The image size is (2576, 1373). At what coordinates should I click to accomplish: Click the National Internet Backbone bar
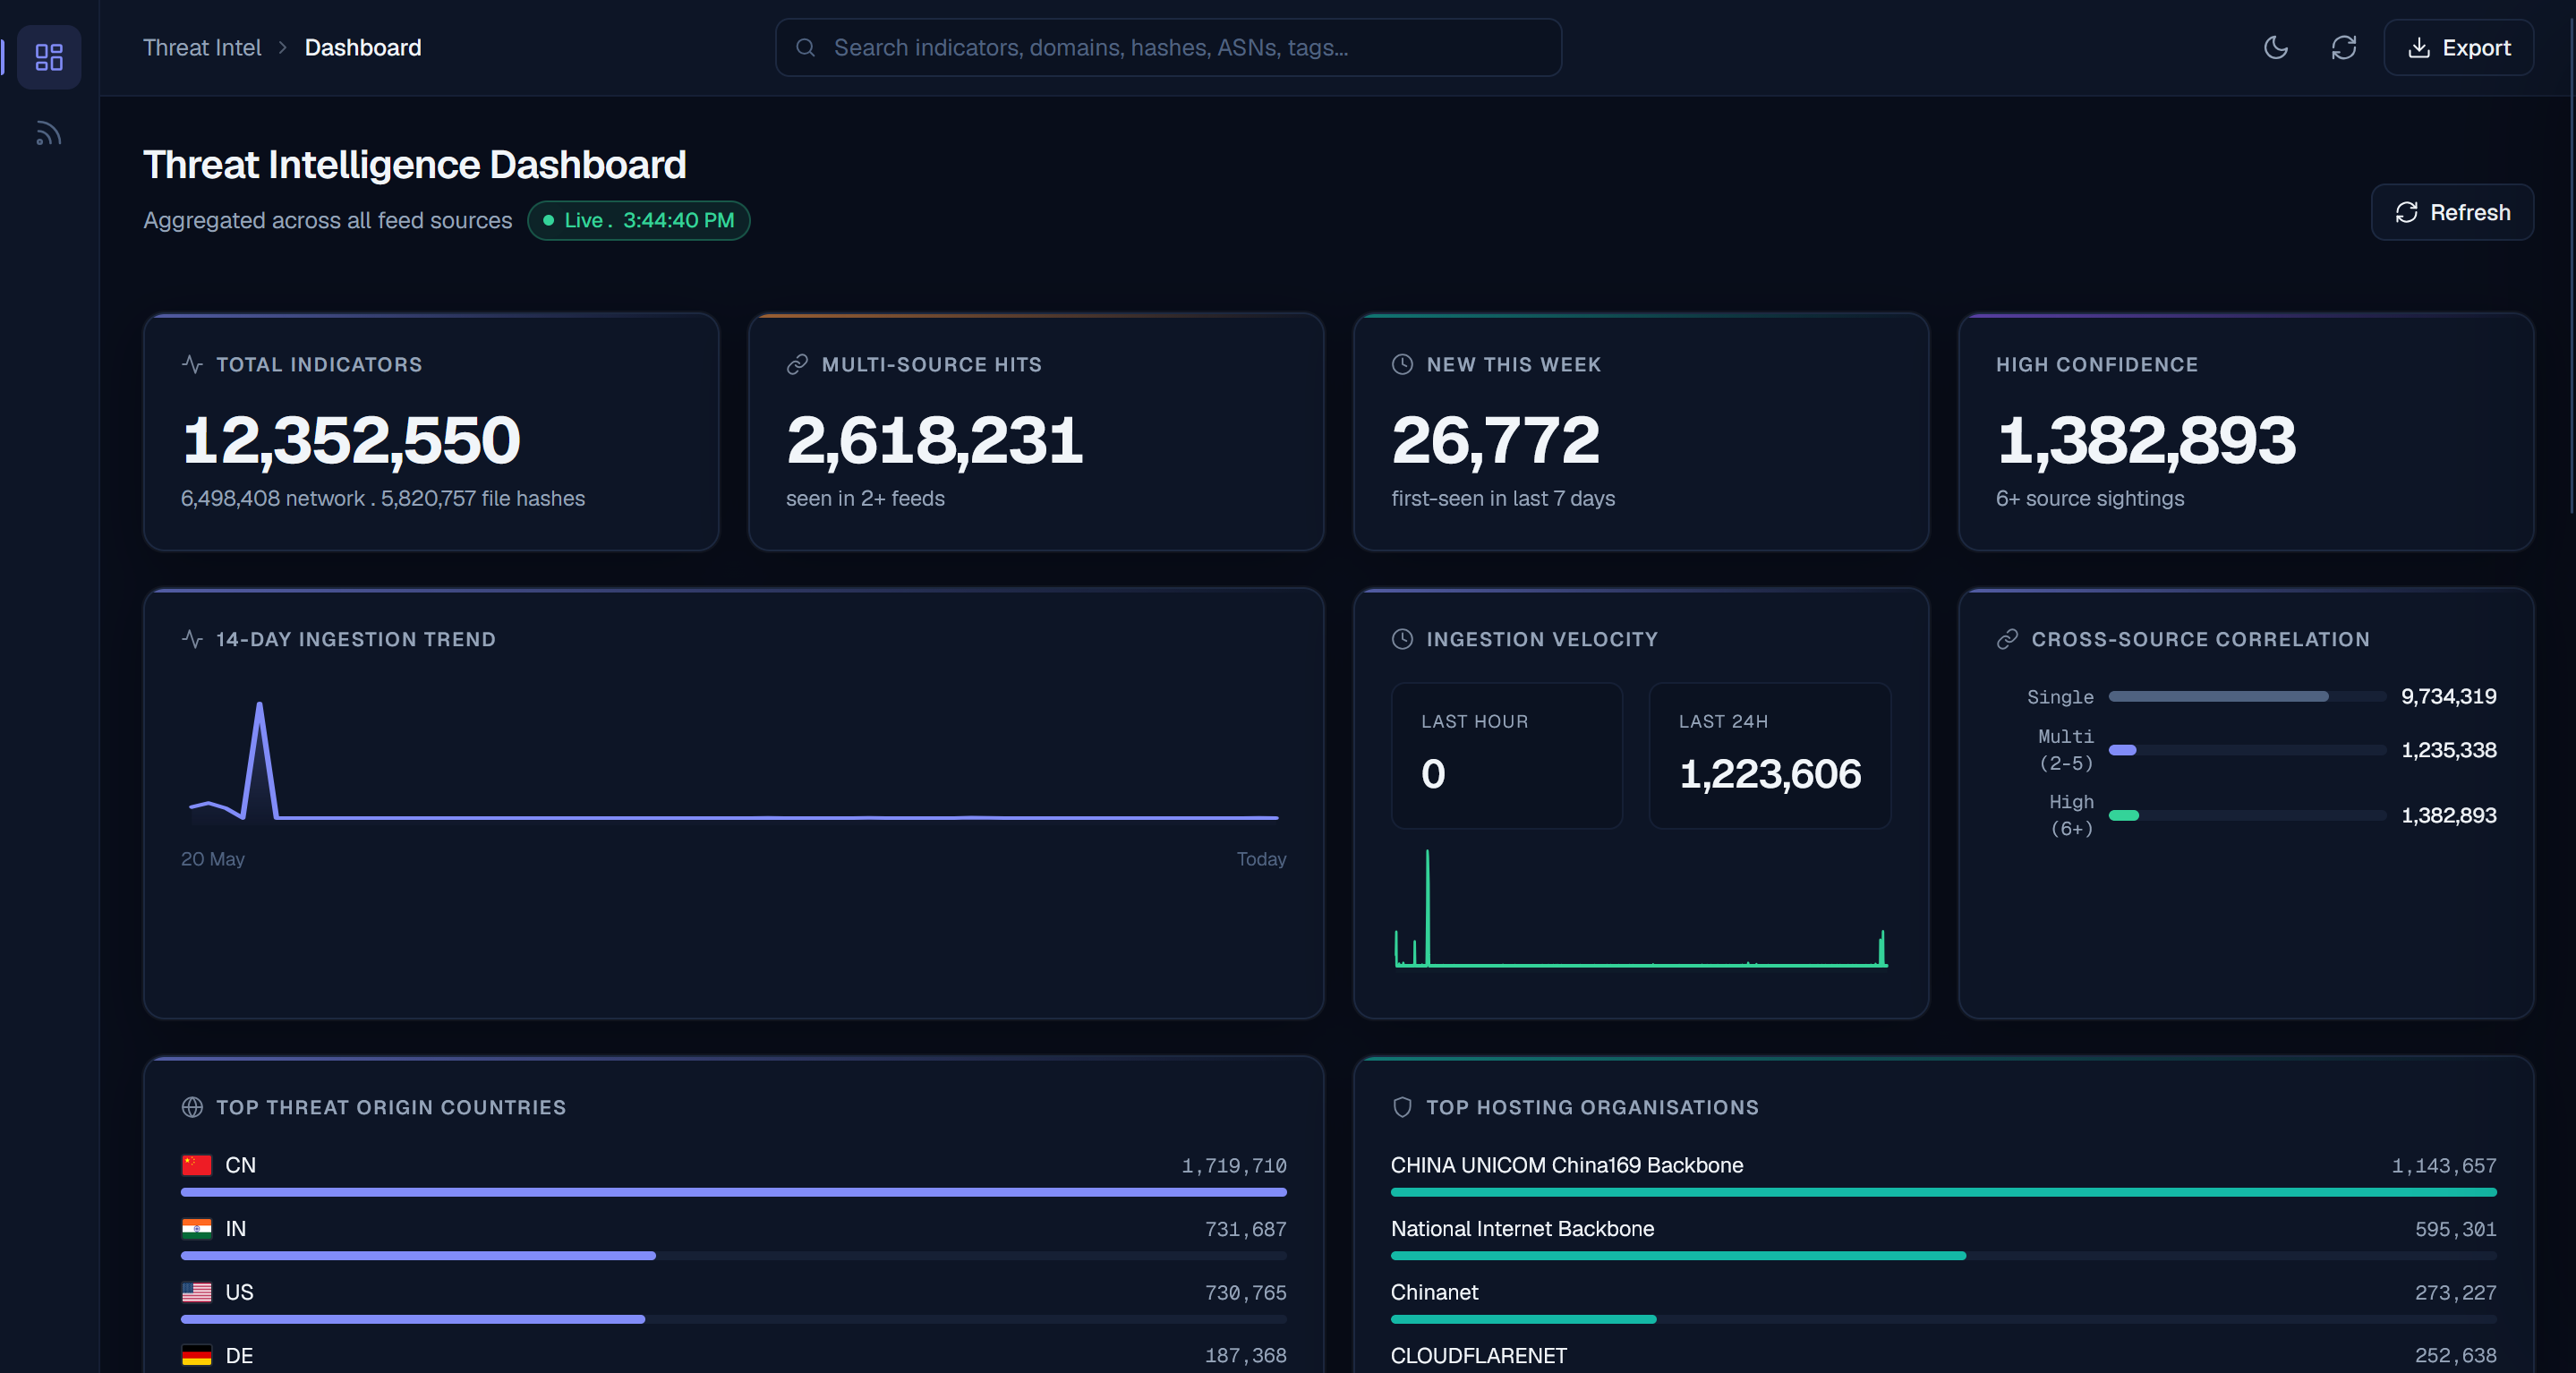1944,1255
